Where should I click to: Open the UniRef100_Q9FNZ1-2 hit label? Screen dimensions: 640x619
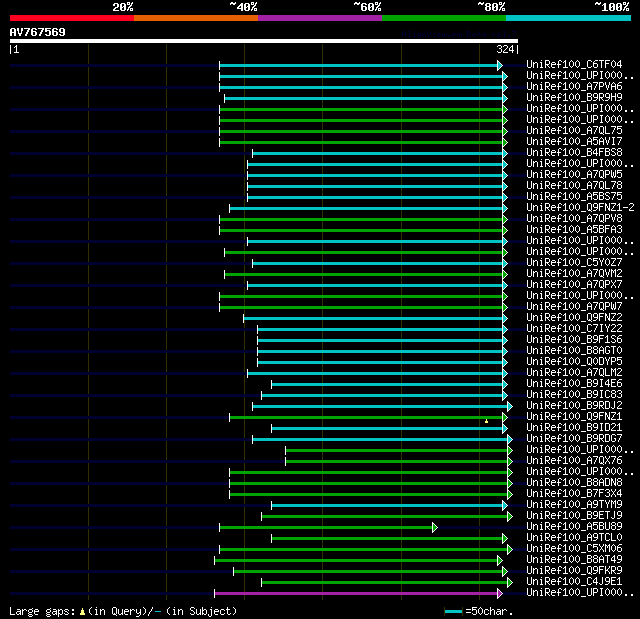click(x=578, y=208)
